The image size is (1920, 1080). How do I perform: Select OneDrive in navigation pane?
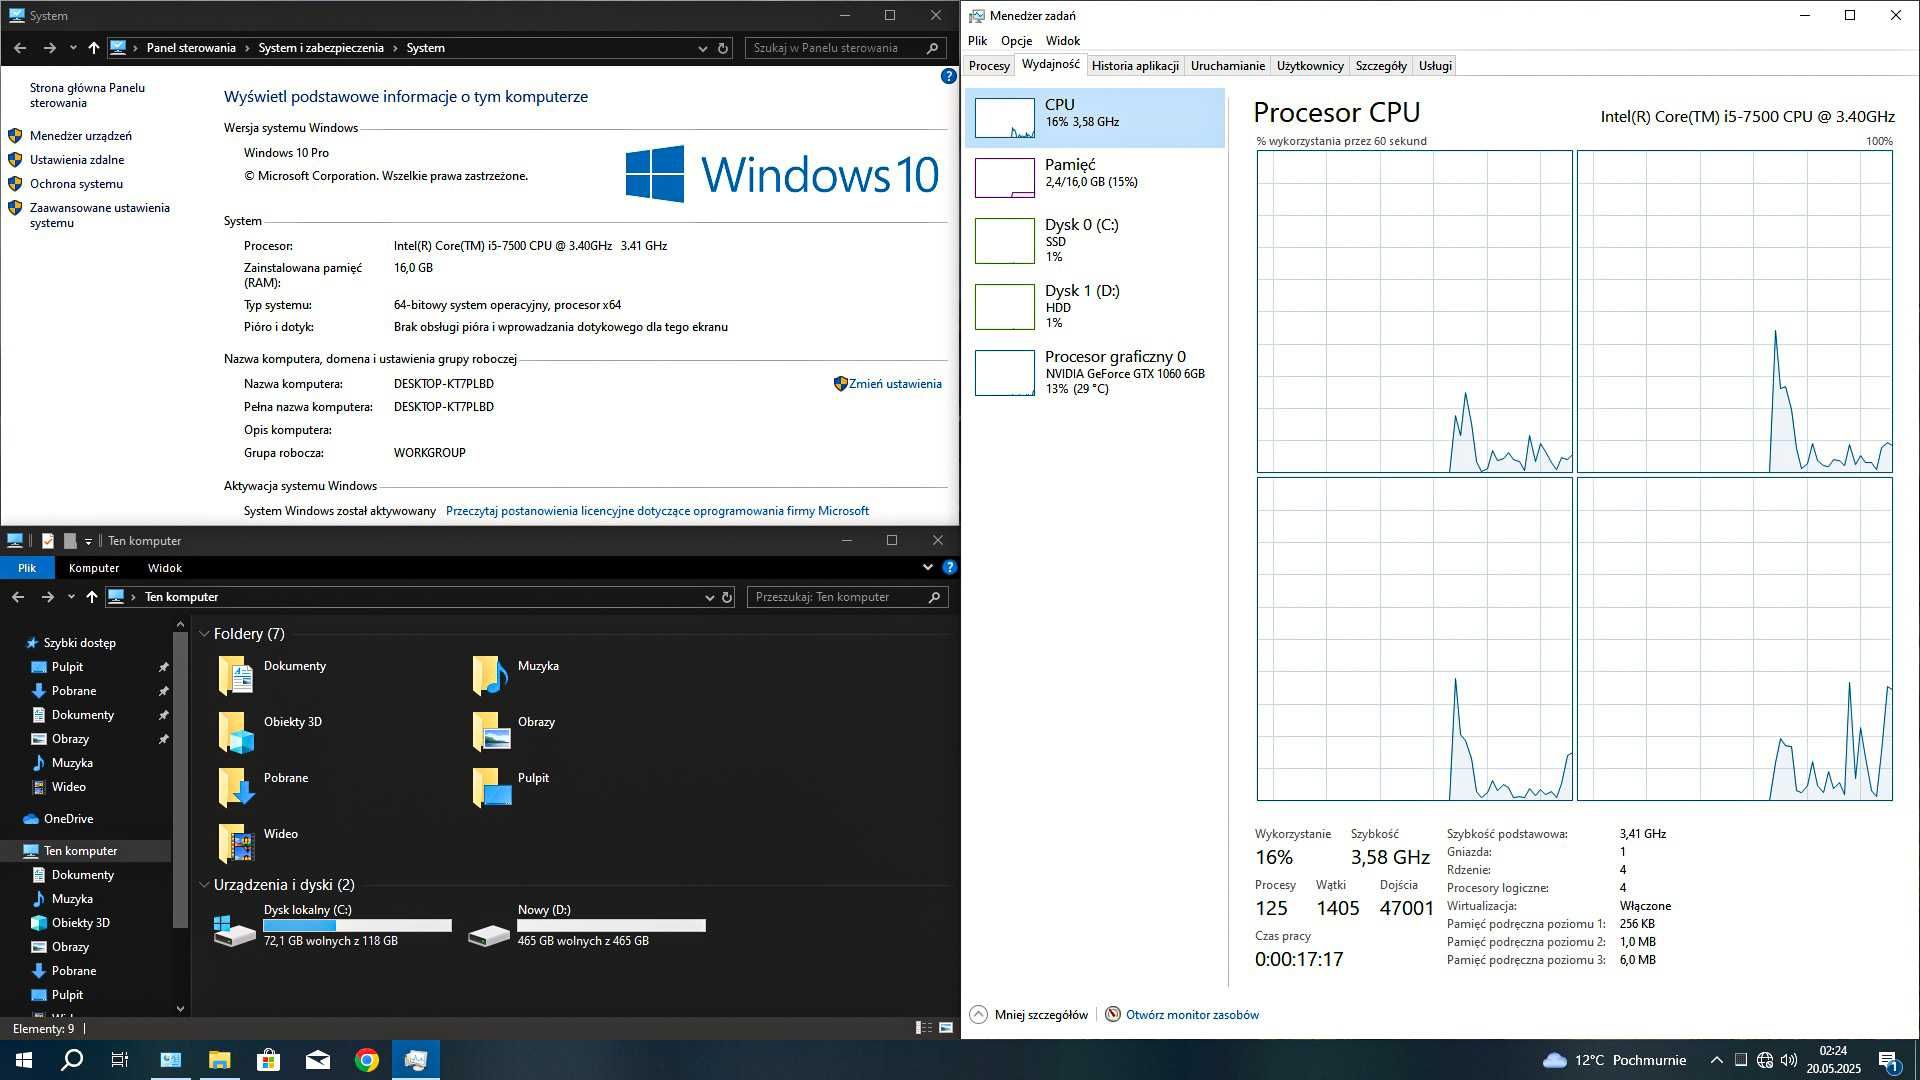[x=68, y=819]
